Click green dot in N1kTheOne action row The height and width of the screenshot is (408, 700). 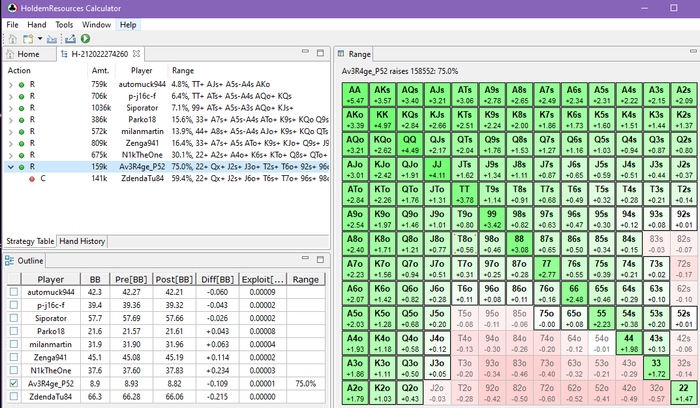tap(21, 155)
